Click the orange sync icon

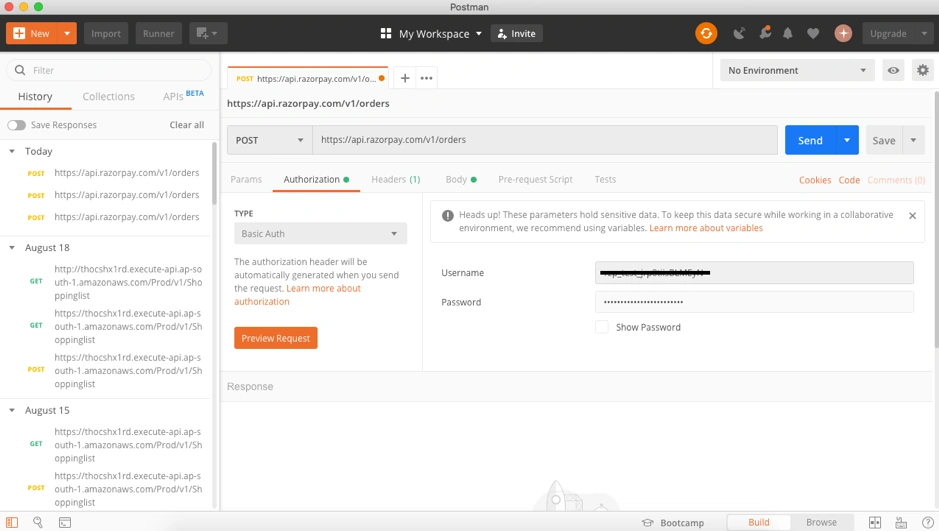(706, 34)
